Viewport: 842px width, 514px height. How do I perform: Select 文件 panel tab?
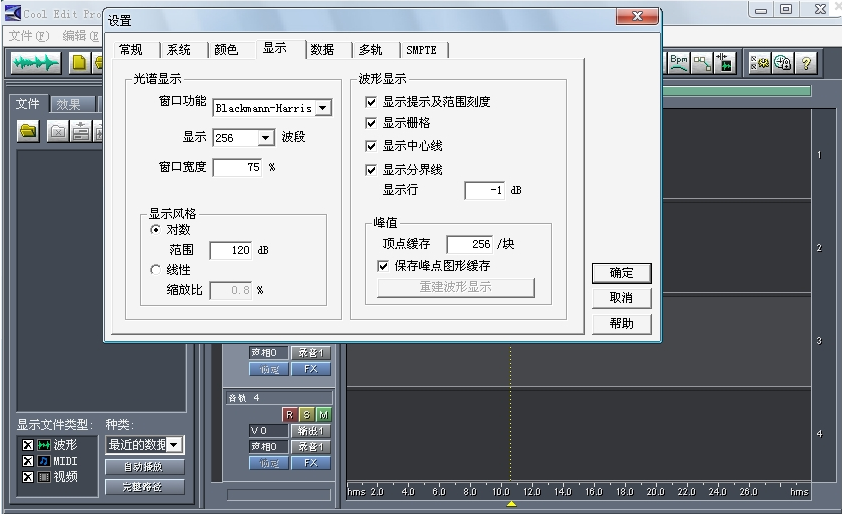28,104
